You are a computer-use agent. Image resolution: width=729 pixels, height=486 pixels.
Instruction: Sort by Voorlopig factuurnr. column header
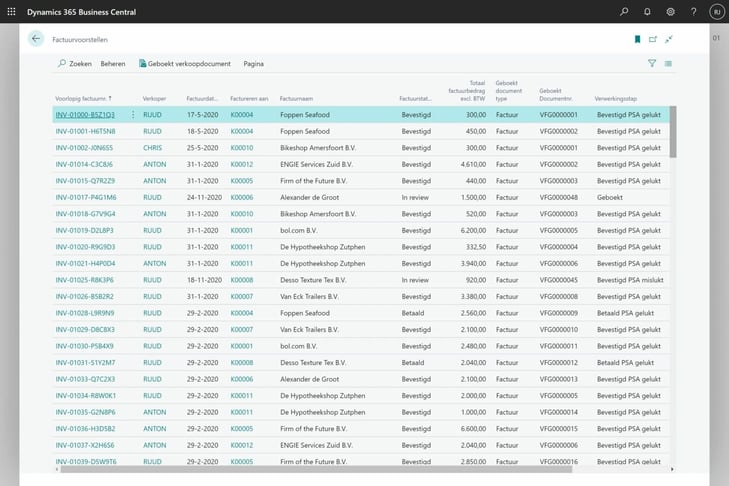pos(83,99)
